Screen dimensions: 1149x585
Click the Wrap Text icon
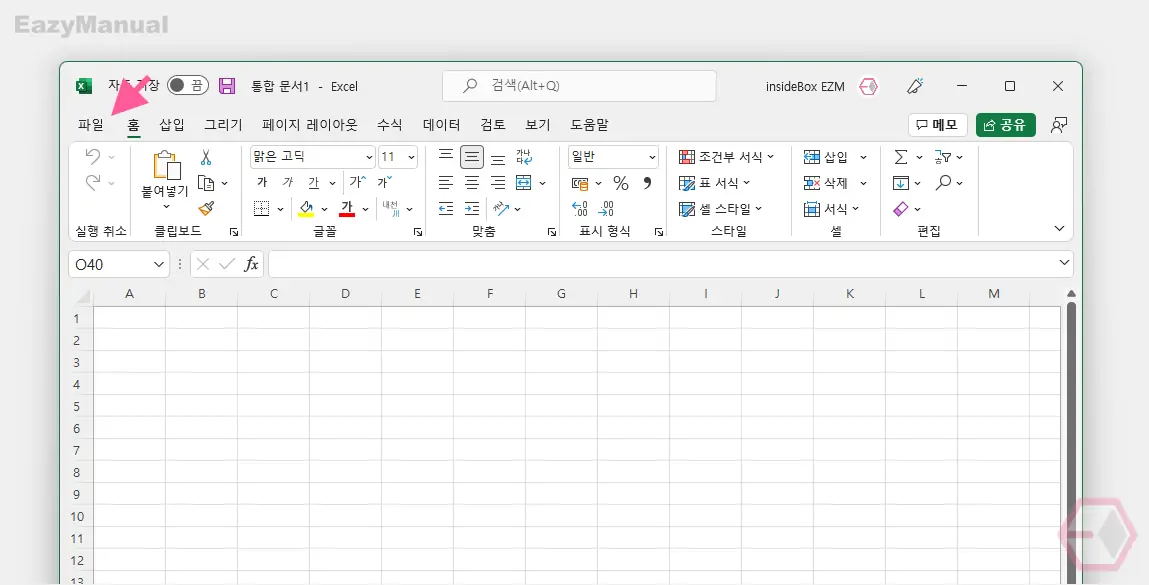[524, 156]
